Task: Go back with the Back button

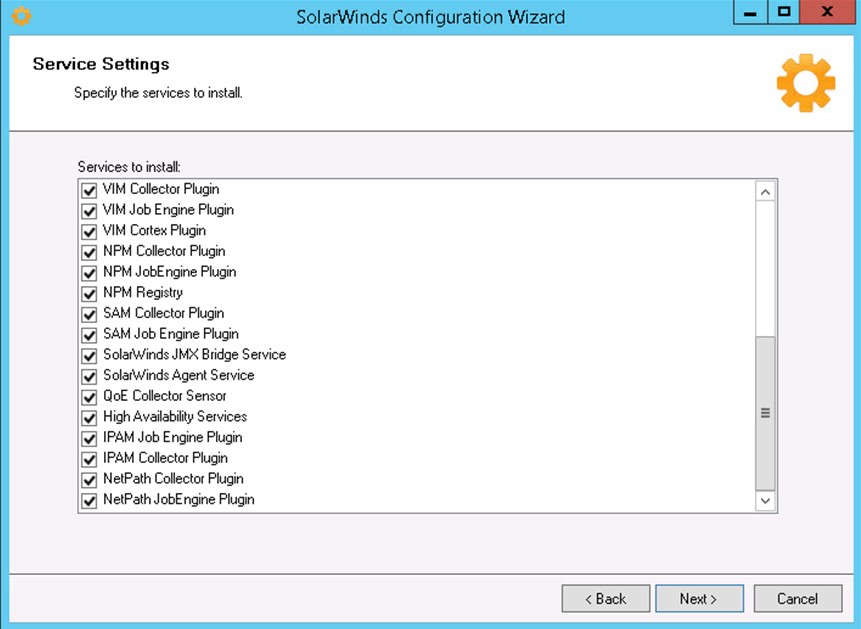Action: (x=606, y=599)
